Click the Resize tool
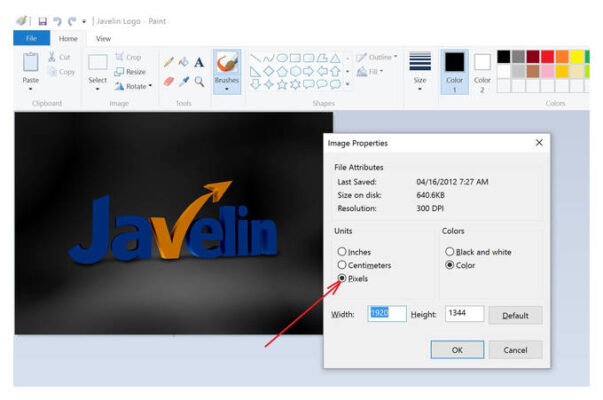Viewport: 603px width, 400px height. (x=130, y=72)
